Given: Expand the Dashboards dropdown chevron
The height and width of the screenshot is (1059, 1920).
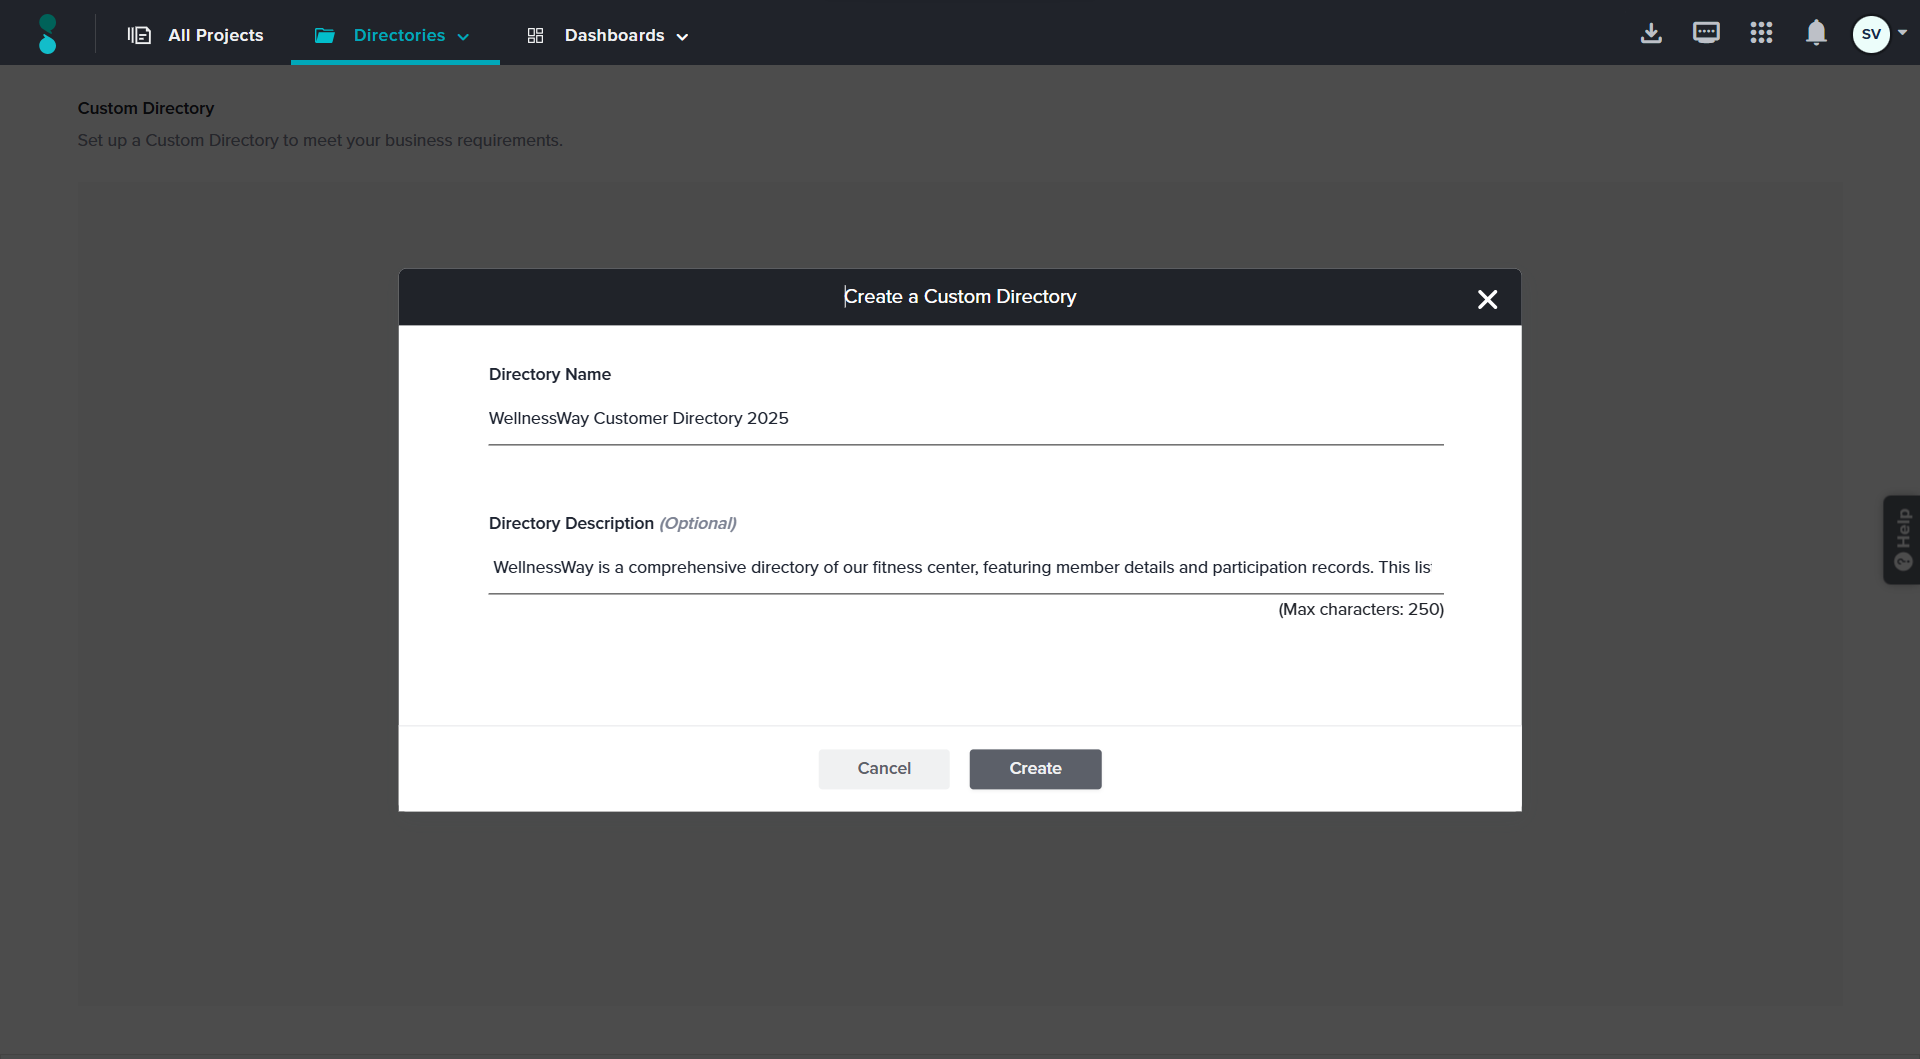Looking at the screenshot, I should click(682, 37).
